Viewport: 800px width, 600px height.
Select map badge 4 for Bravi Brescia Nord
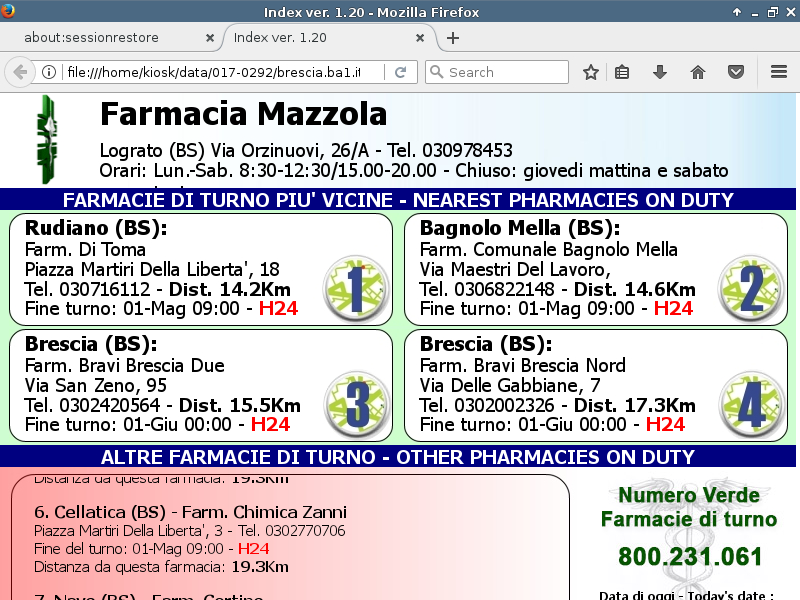(x=752, y=404)
